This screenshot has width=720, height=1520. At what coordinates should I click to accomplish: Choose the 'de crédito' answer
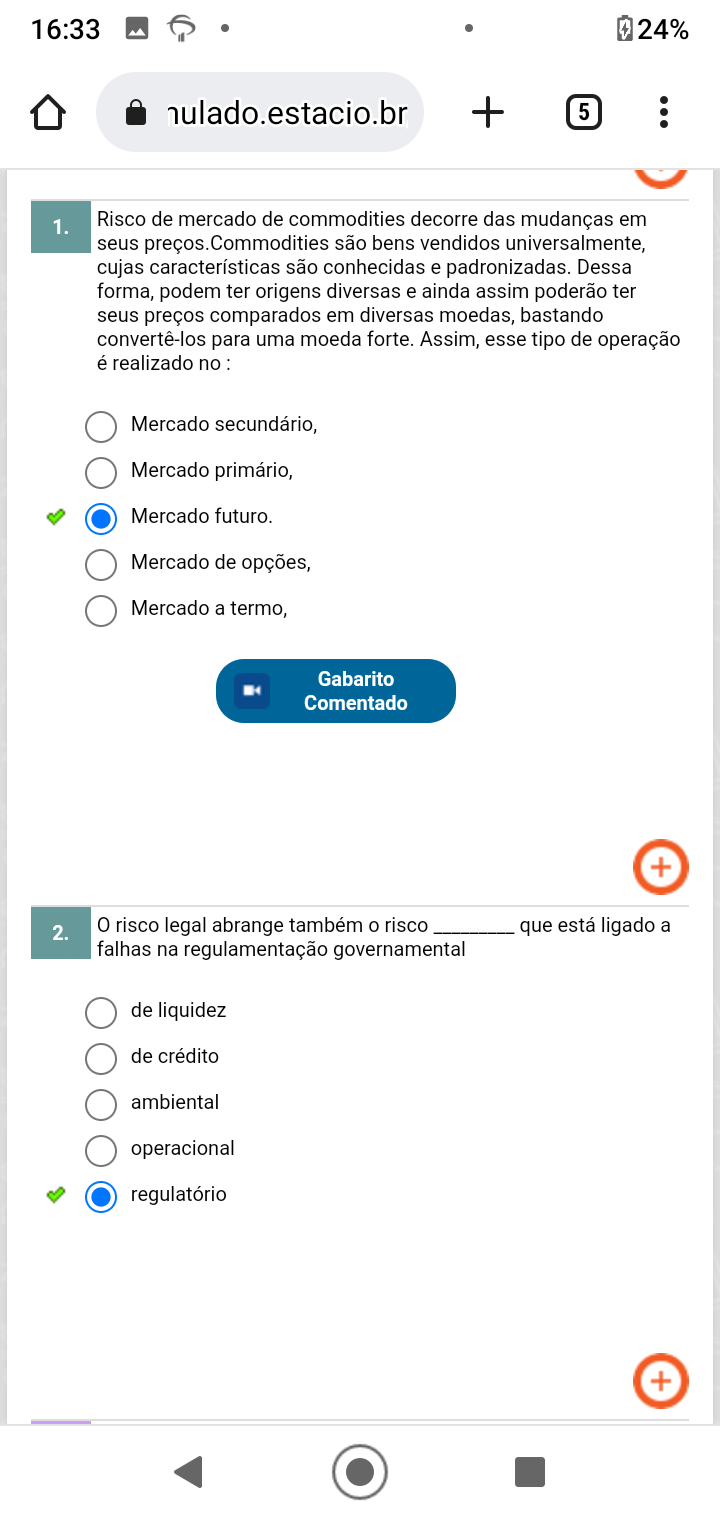[x=101, y=1057]
